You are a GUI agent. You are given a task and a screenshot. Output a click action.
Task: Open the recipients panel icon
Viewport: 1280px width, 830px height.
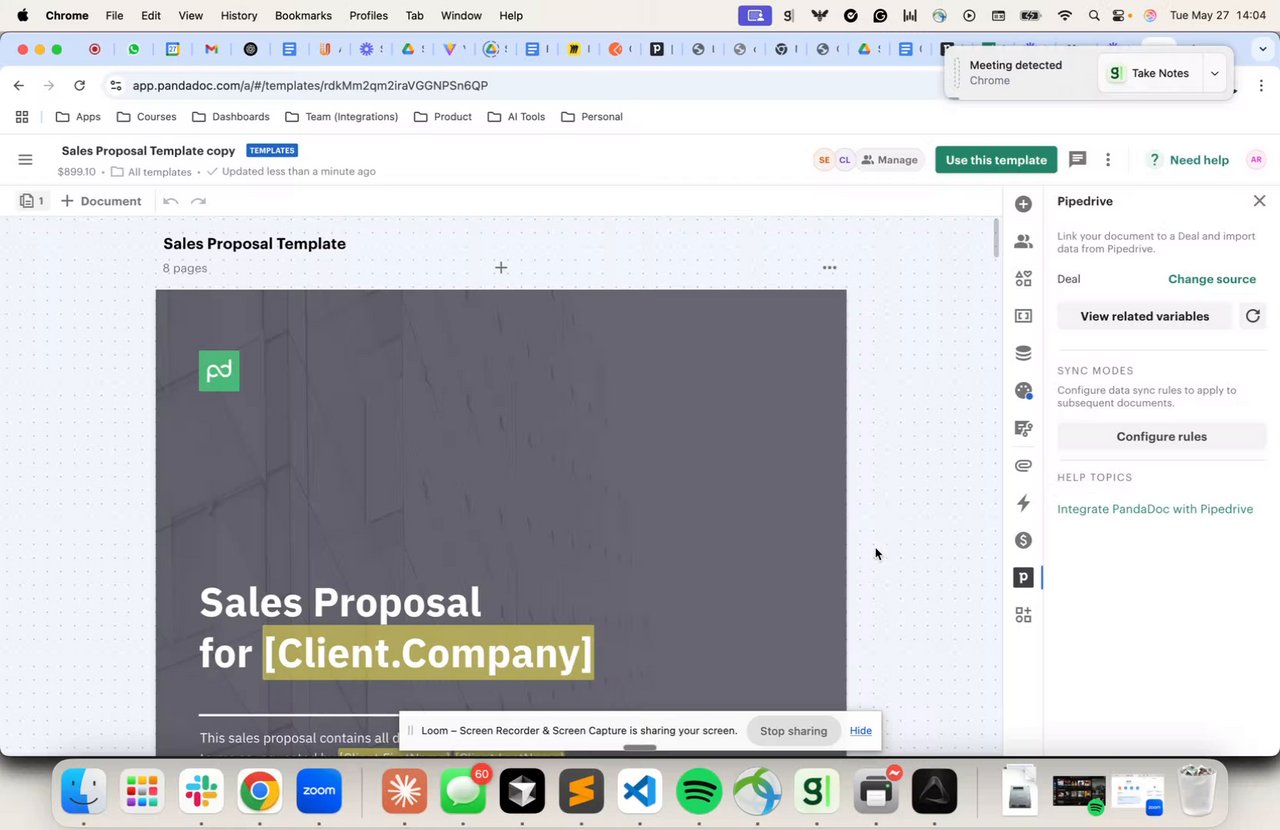pos(1023,241)
